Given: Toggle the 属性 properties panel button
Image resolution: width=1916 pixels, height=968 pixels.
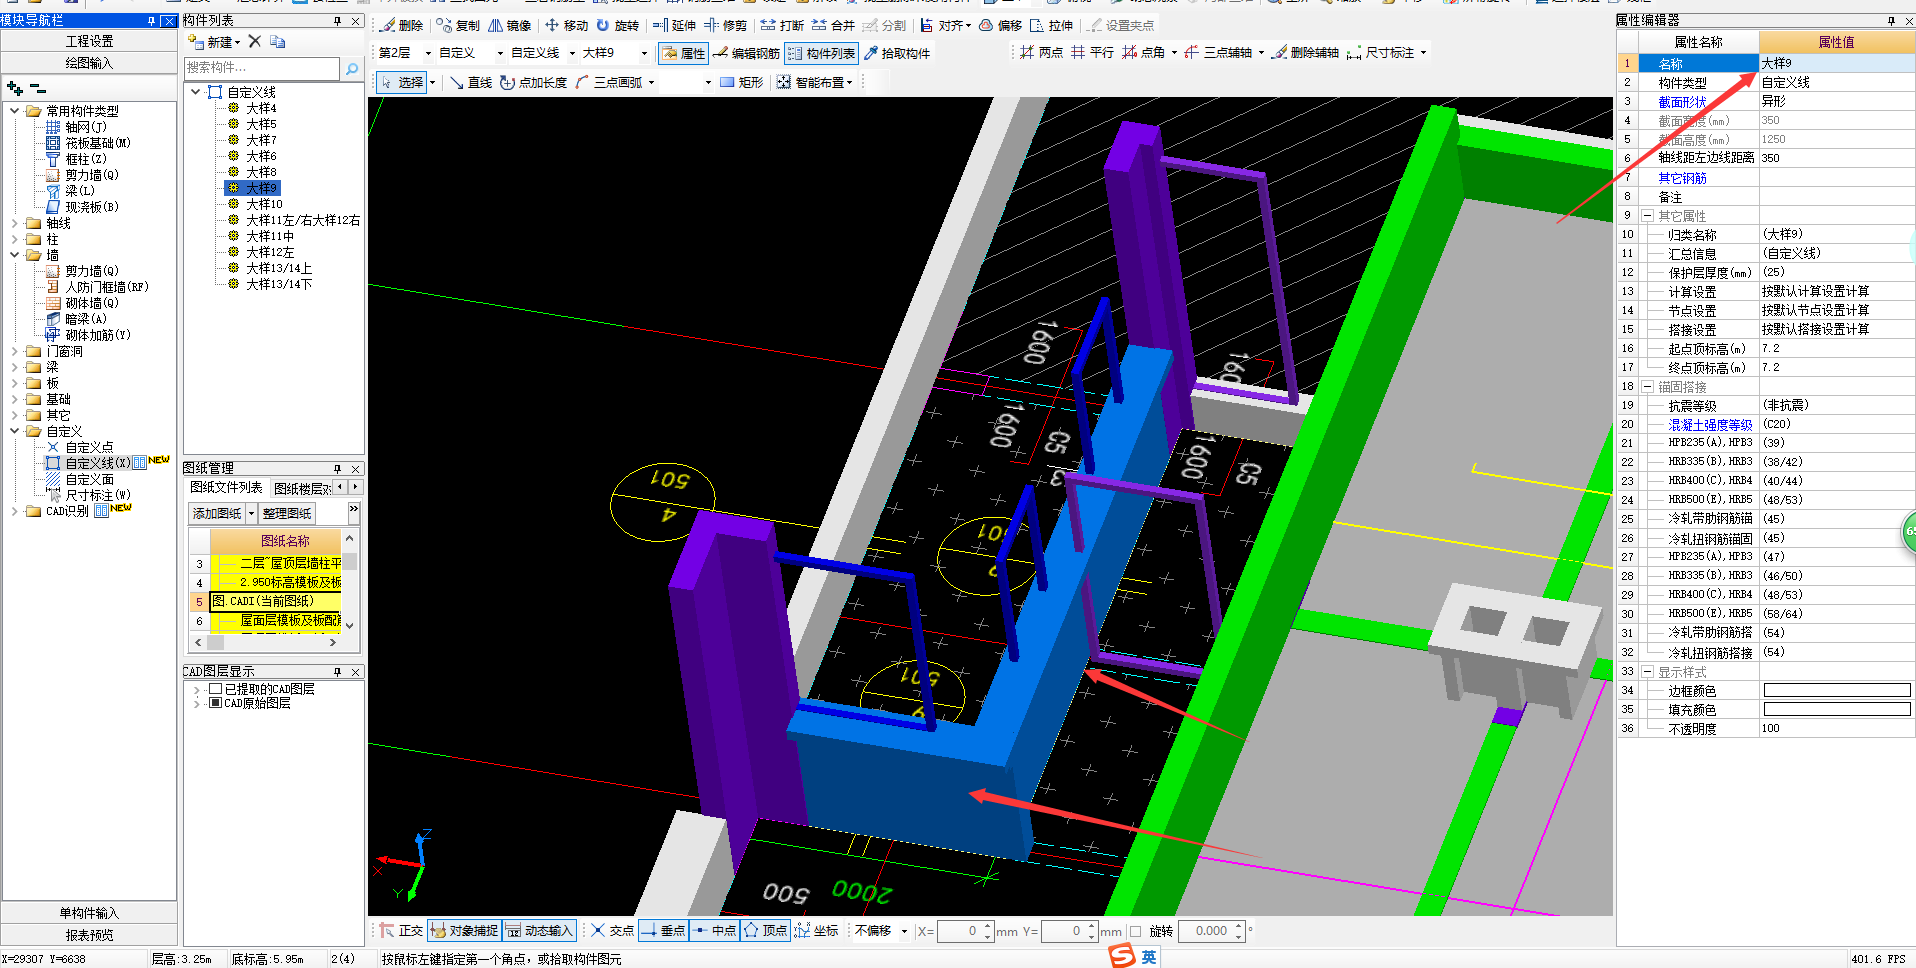Looking at the screenshot, I should pyautogui.click(x=683, y=53).
